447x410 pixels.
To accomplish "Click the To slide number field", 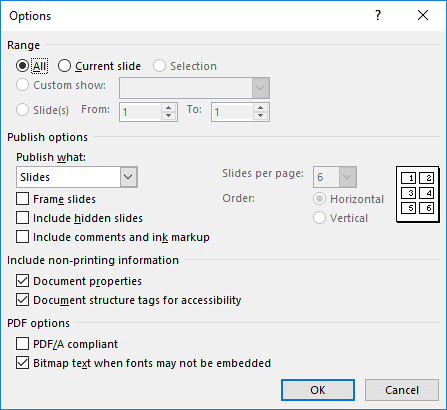I will (x=232, y=112).
